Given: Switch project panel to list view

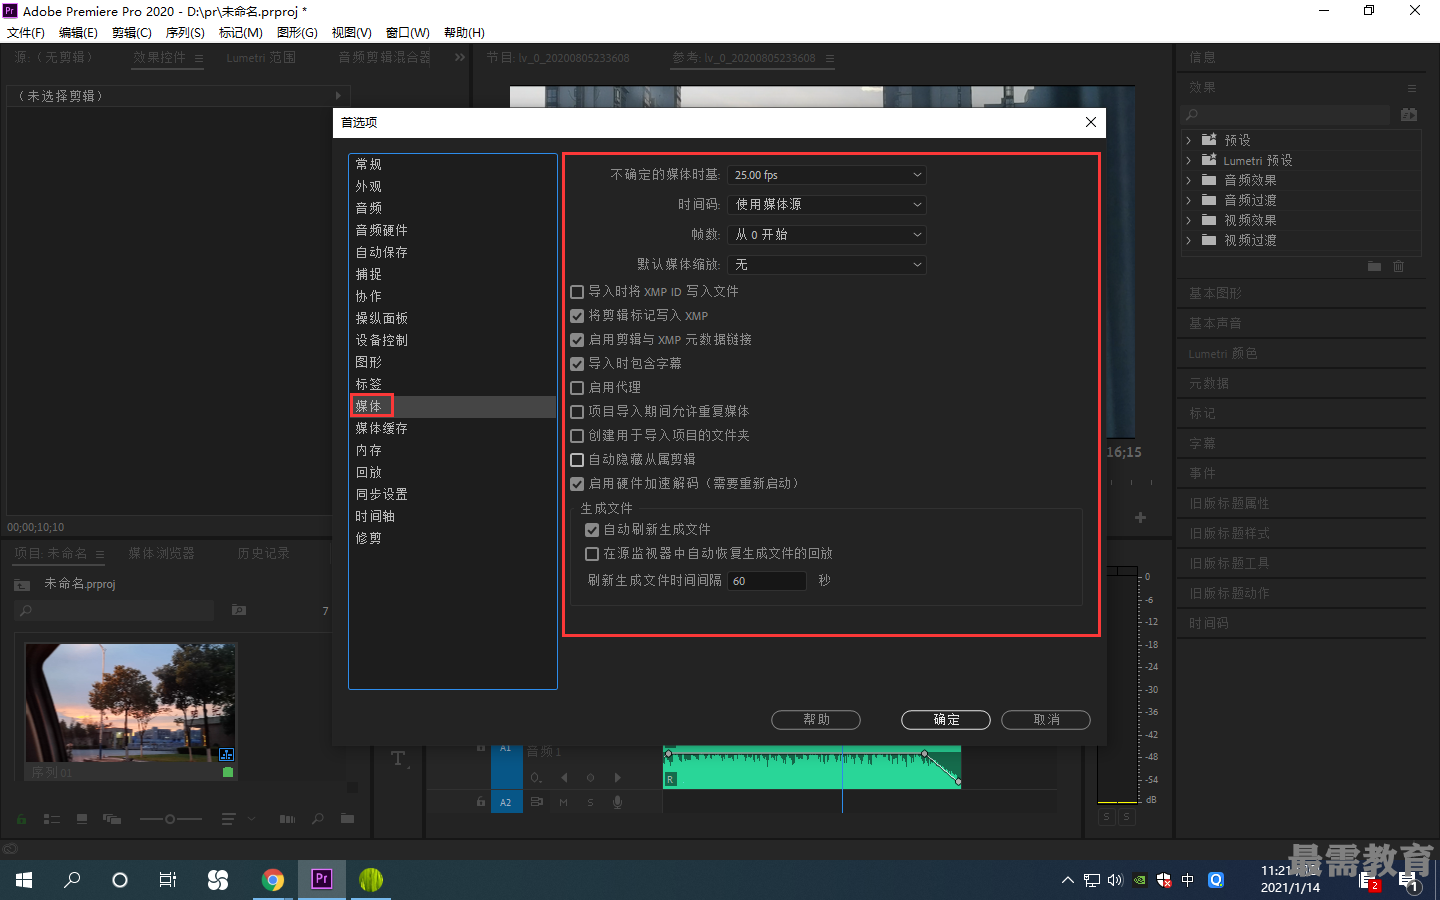Looking at the screenshot, I should pyautogui.click(x=52, y=819).
